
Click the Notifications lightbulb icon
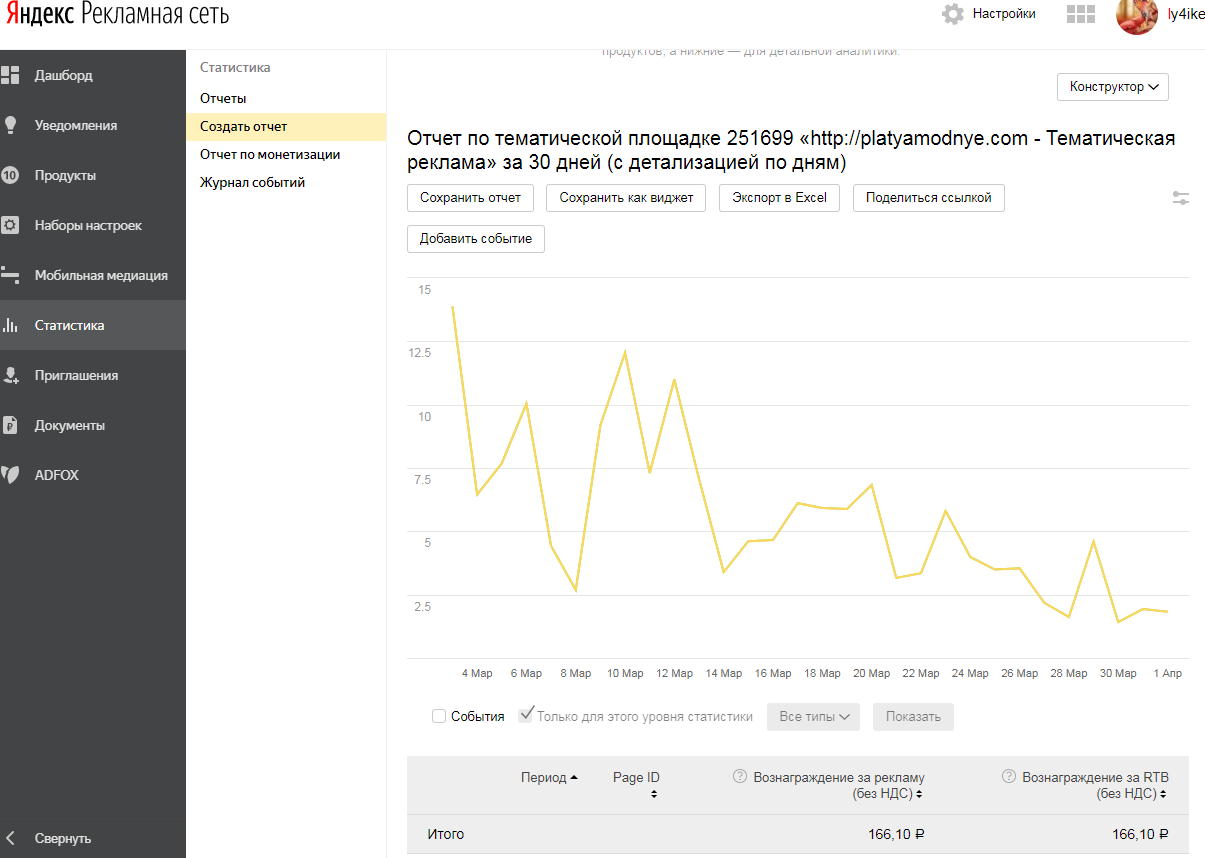pyautogui.click(x=11, y=125)
